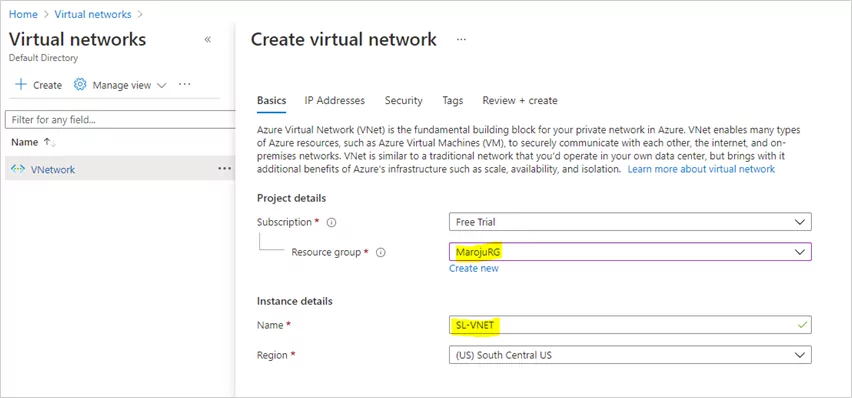
Task: Click the plus Create button
Action: coord(38,85)
